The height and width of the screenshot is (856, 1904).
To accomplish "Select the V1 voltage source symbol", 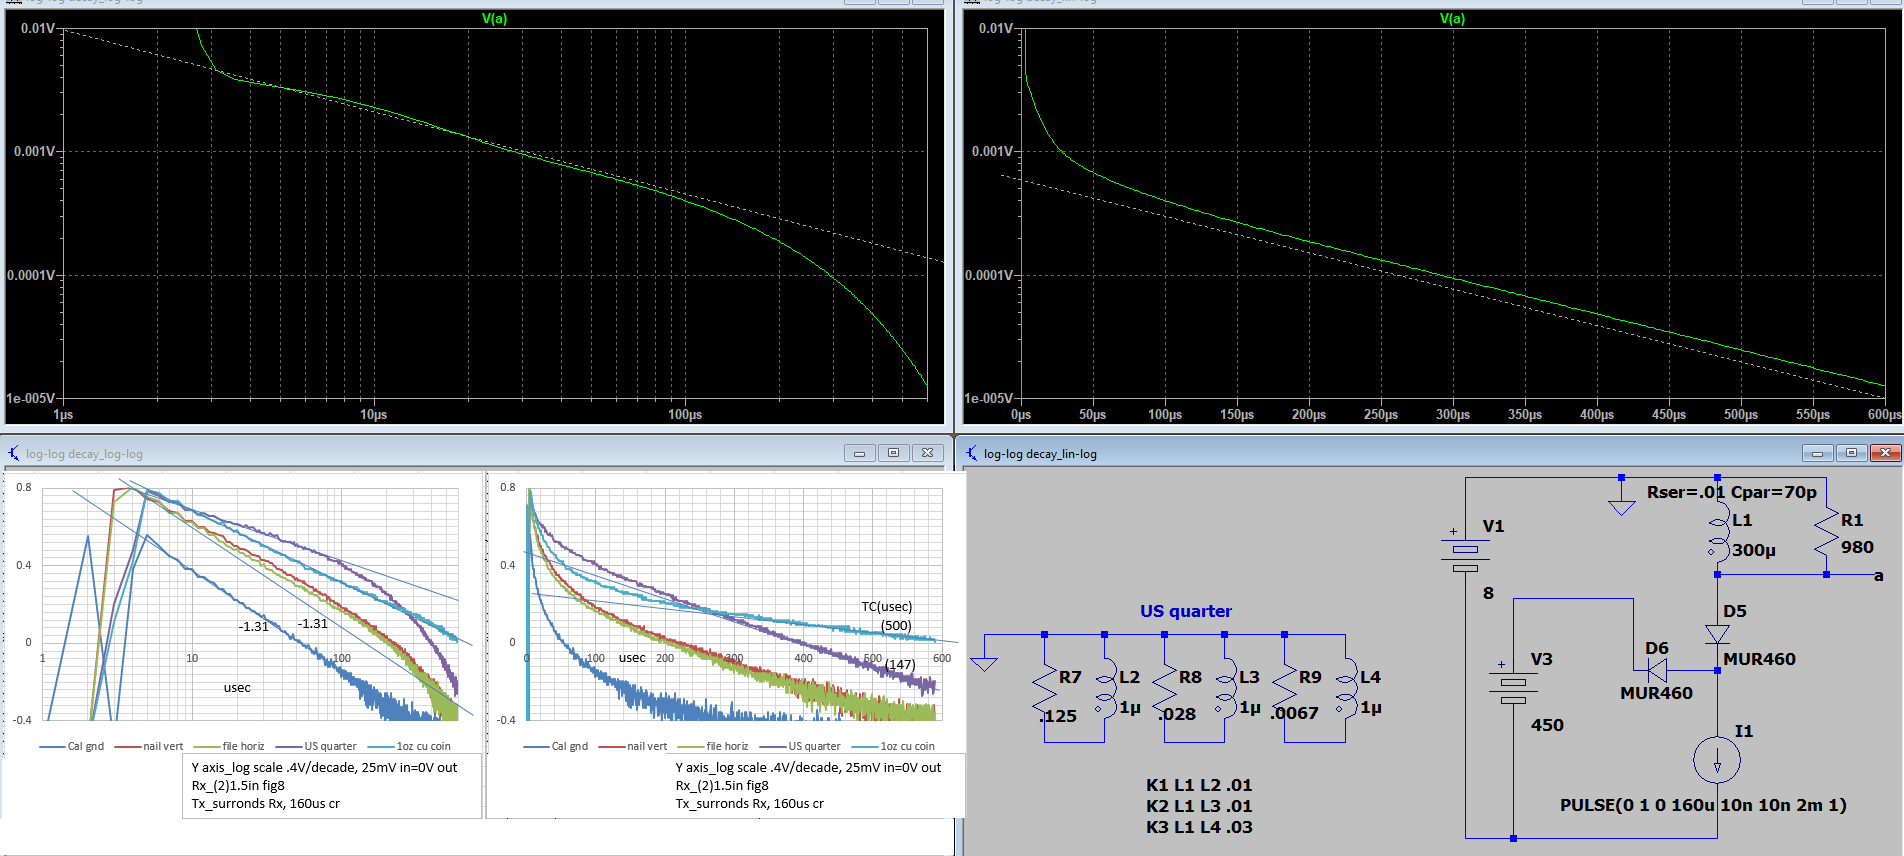I will pyautogui.click(x=1465, y=550).
